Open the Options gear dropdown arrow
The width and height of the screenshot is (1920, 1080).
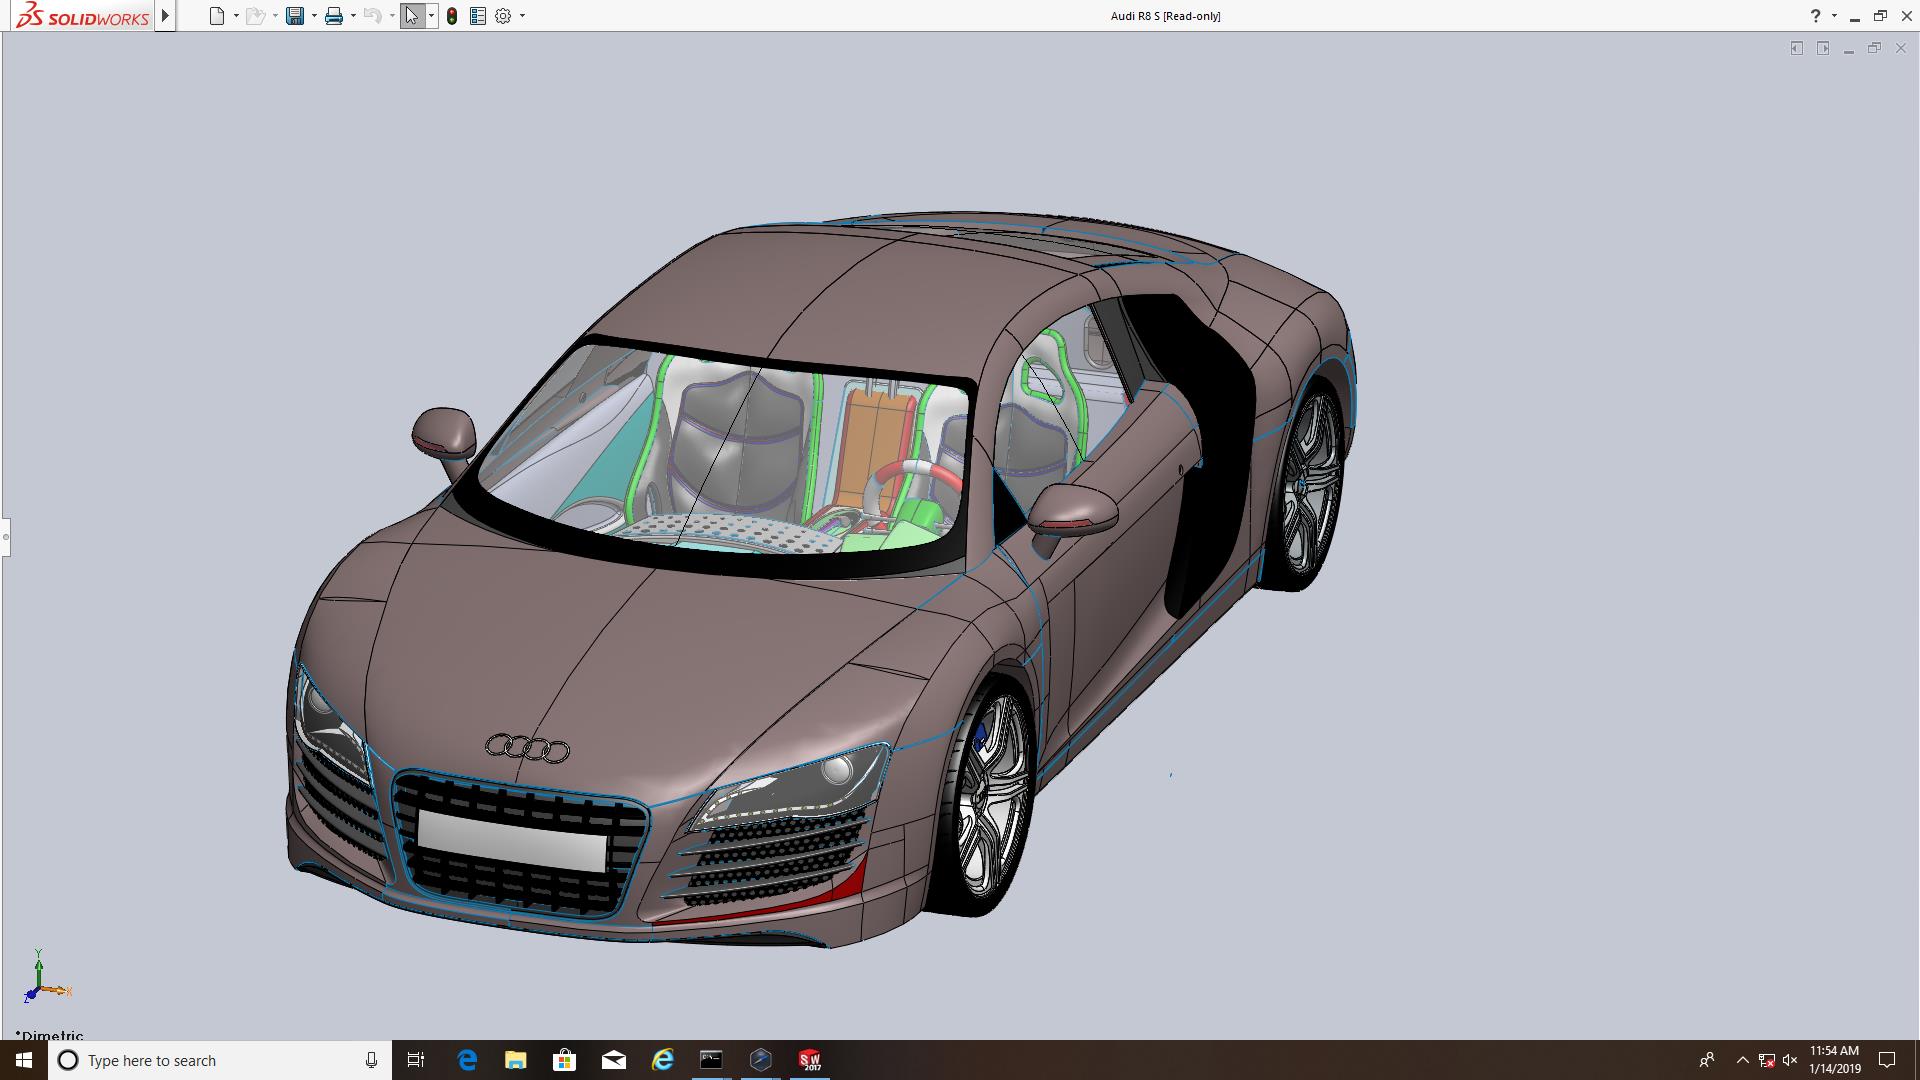click(x=522, y=16)
